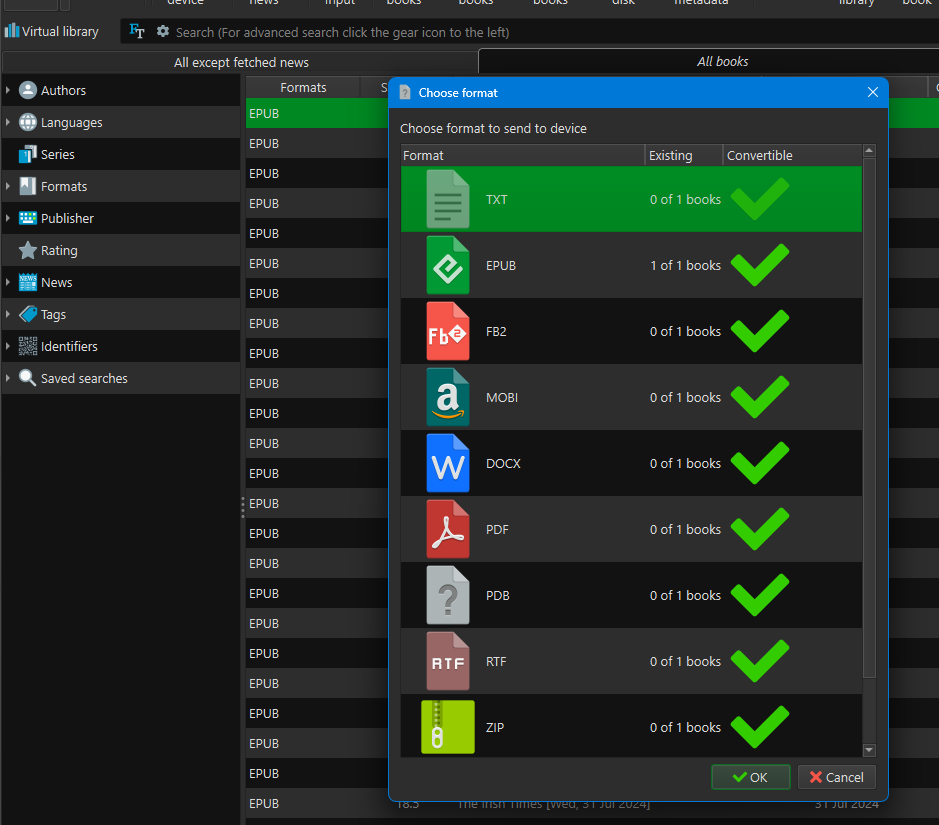Click the search input field
Screen dimensions: 939x825
pyautogui.click(x=554, y=32)
